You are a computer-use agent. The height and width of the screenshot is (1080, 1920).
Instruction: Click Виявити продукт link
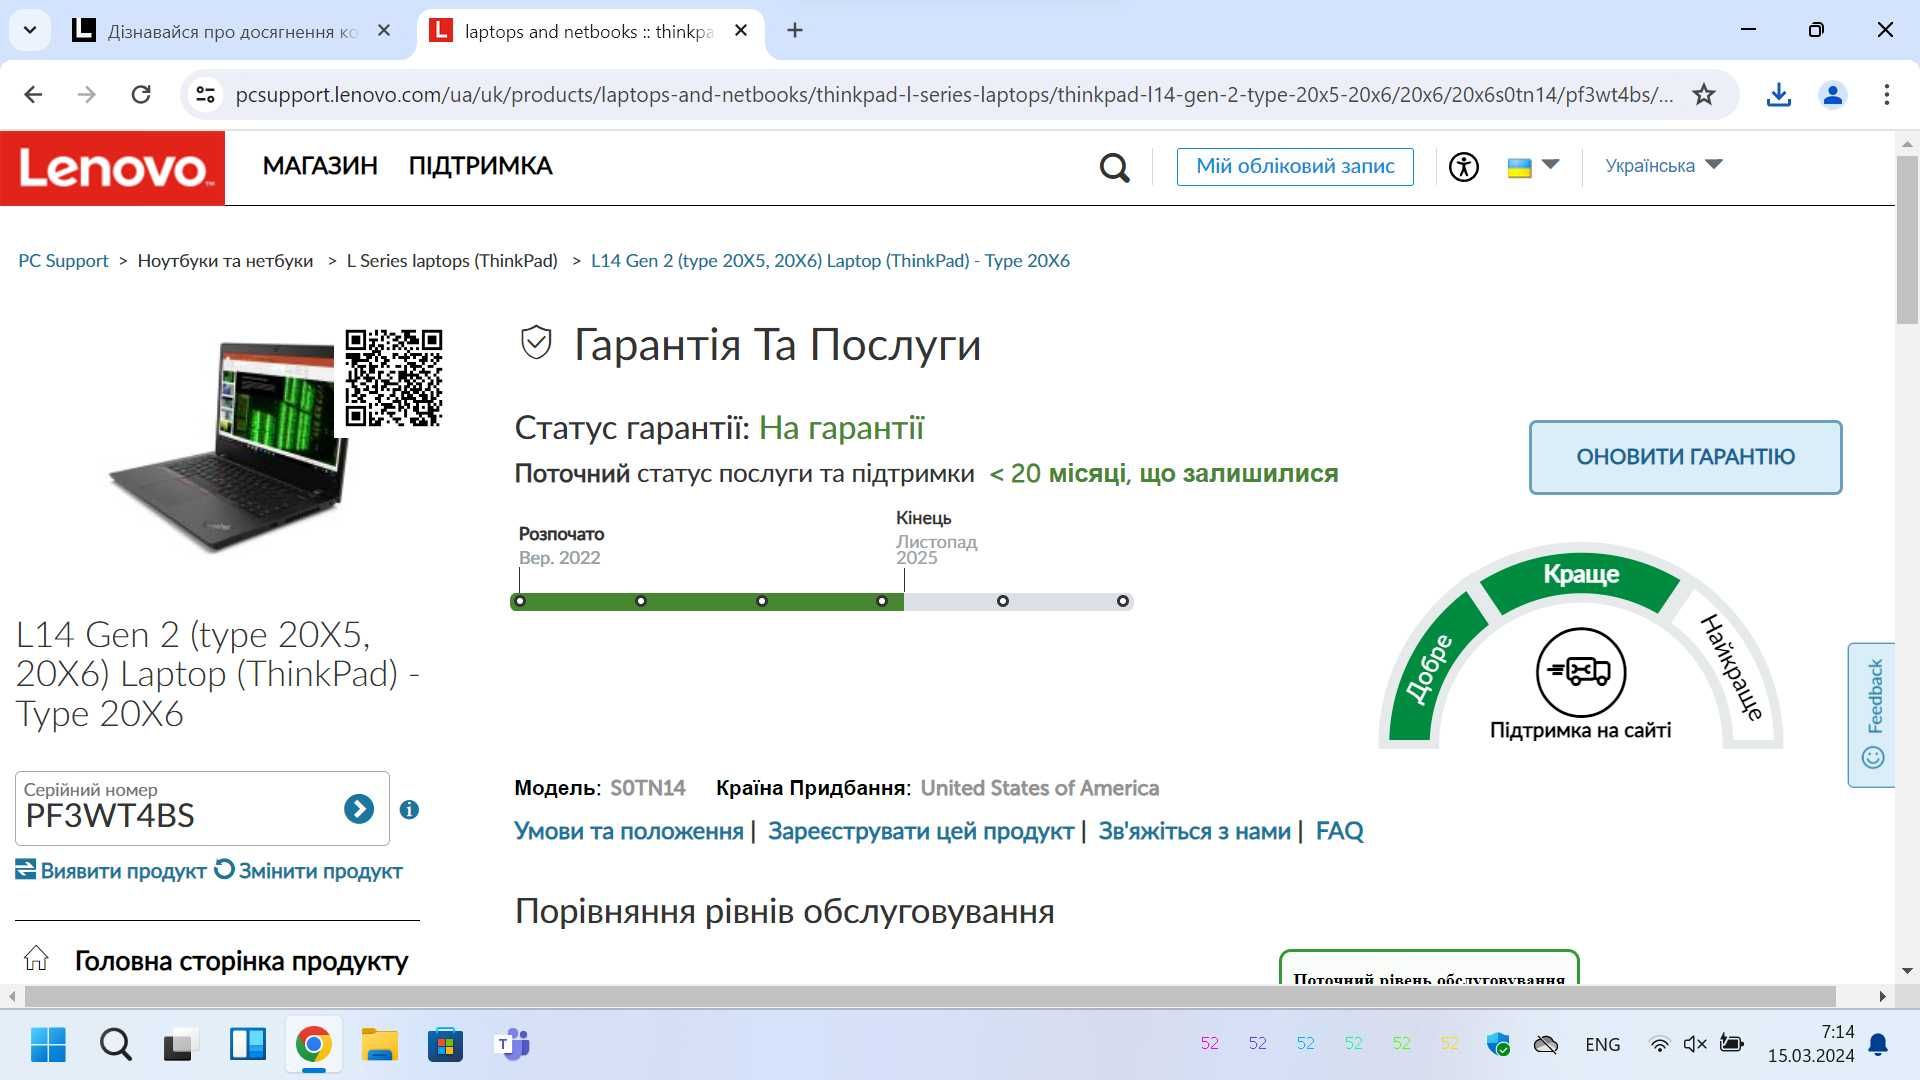(x=111, y=871)
